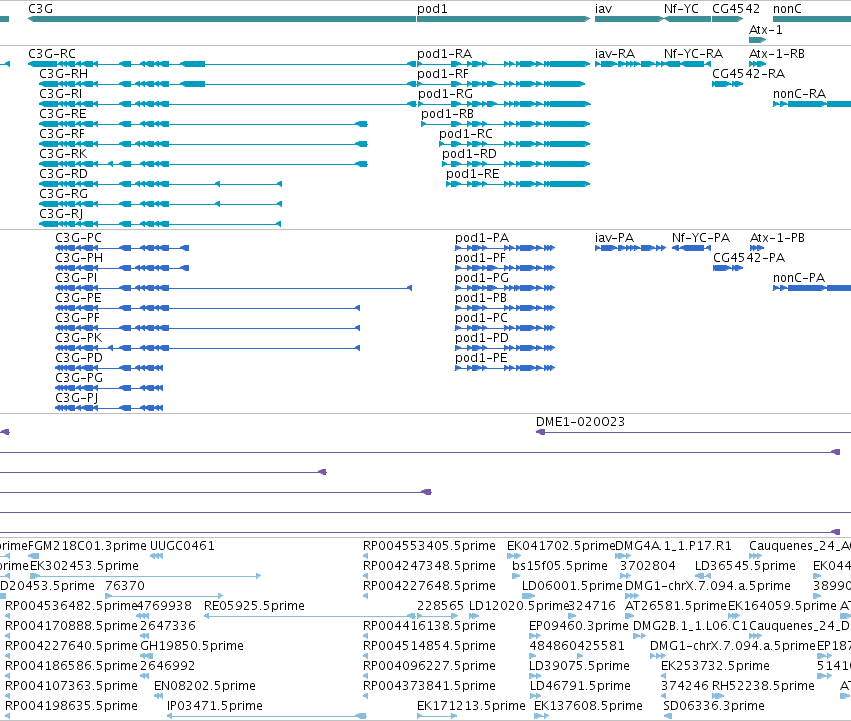Open protein C3G-PK label
This screenshot has height=721, width=851.
click(x=79, y=338)
